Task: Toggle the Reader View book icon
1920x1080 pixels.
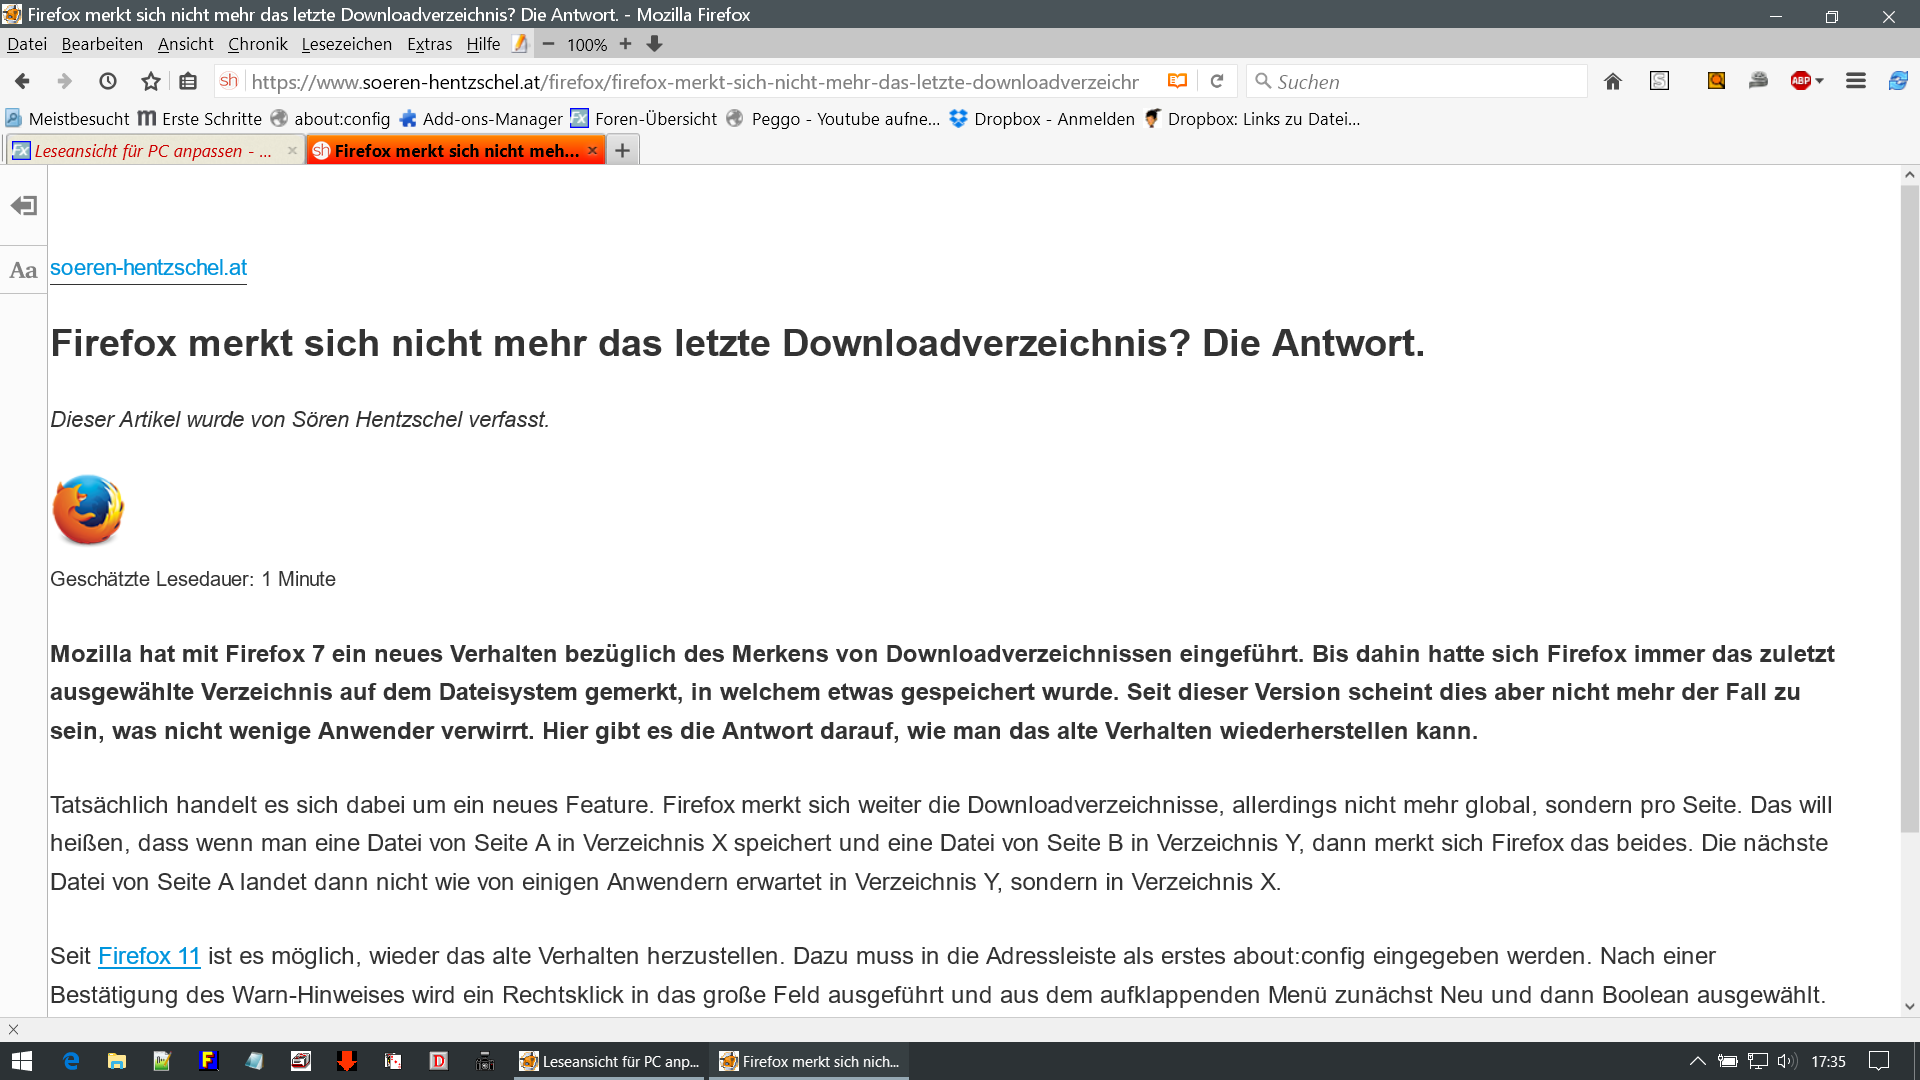Action: tap(1177, 81)
